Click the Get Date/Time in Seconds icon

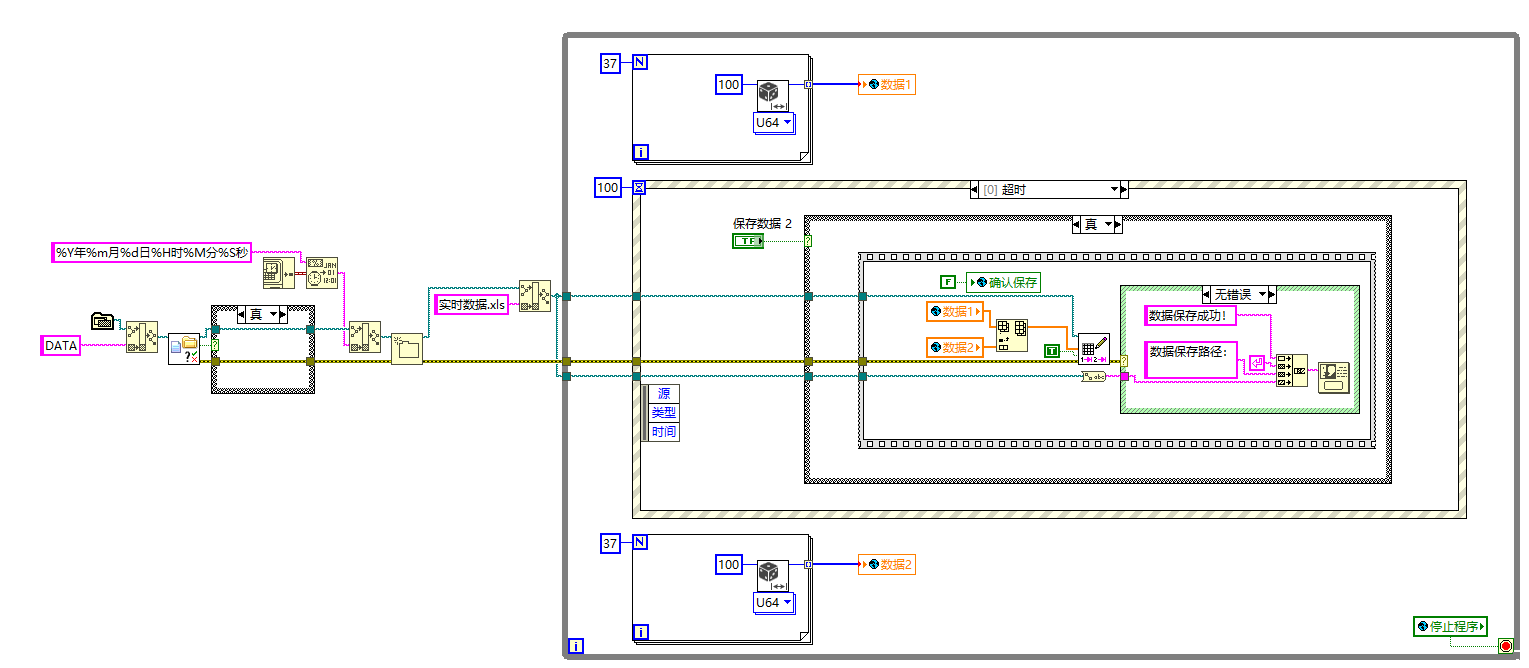pyautogui.click(x=278, y=272)
